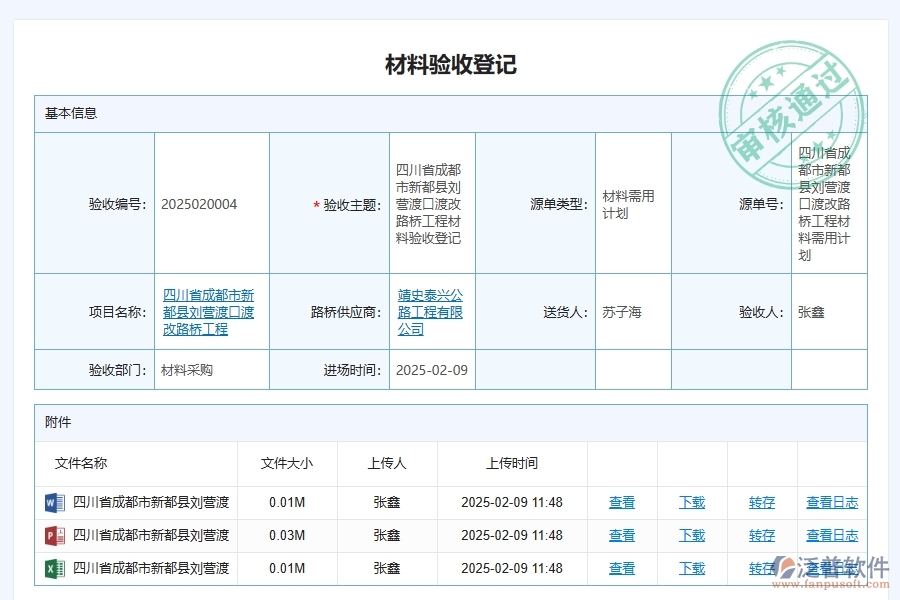Open 查看 on the PowerPoint attachment row

pyautogui.click(x=621, y=535)
